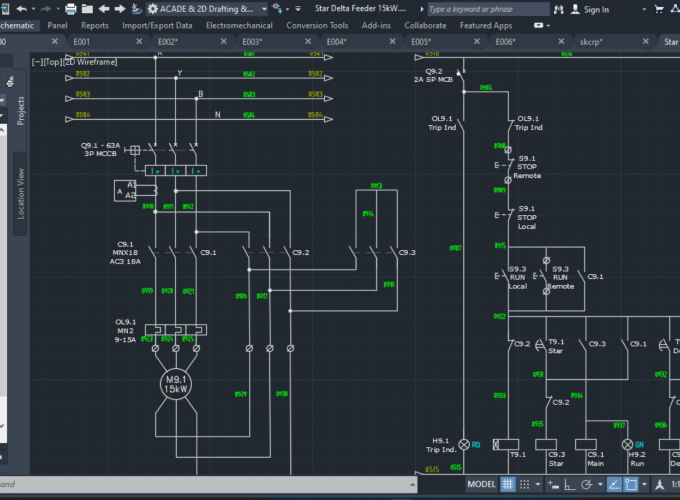Open the share icon dropdown arrow
The image size is (680, 500).
tap(287, 9)
